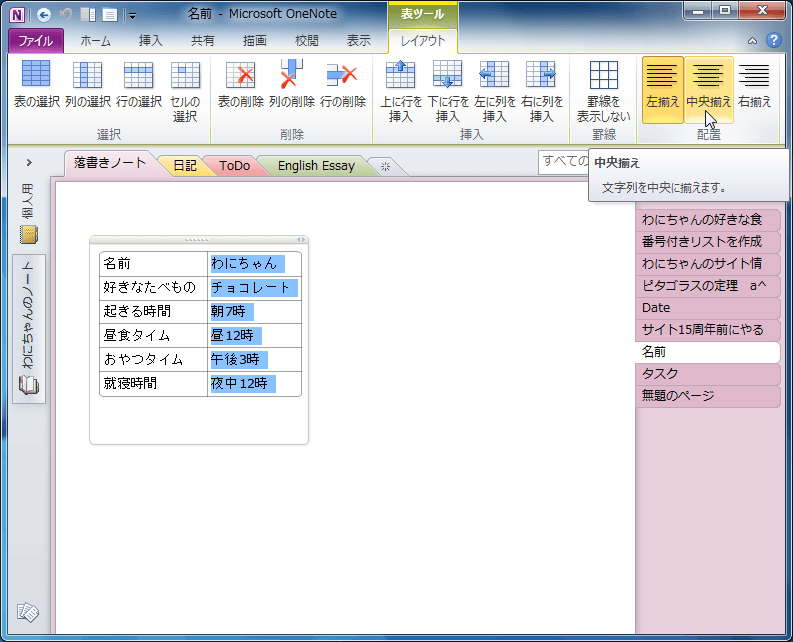
Task: Open the 個人用 notebook
Action: tap(29, 213)
